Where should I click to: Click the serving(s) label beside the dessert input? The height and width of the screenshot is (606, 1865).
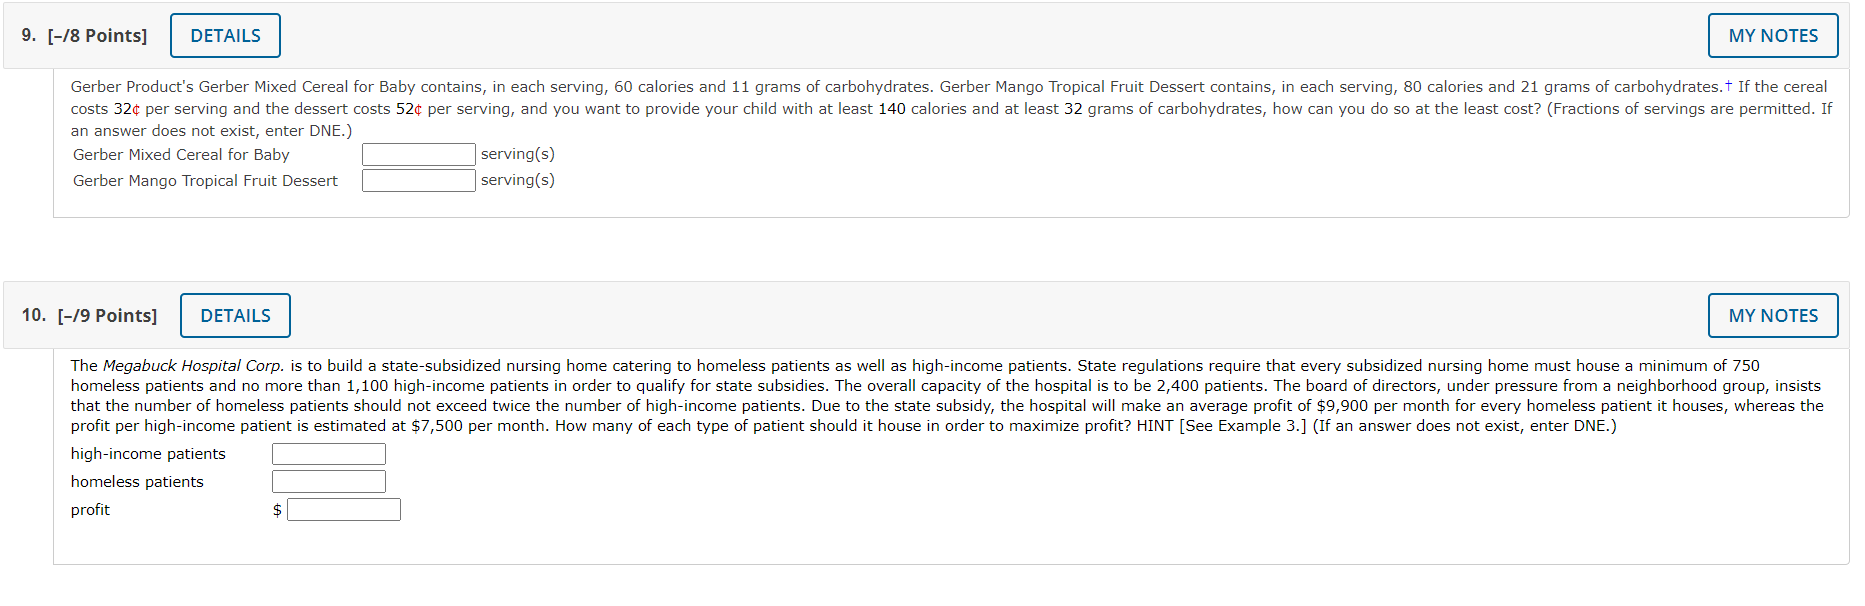coord(518,180)
